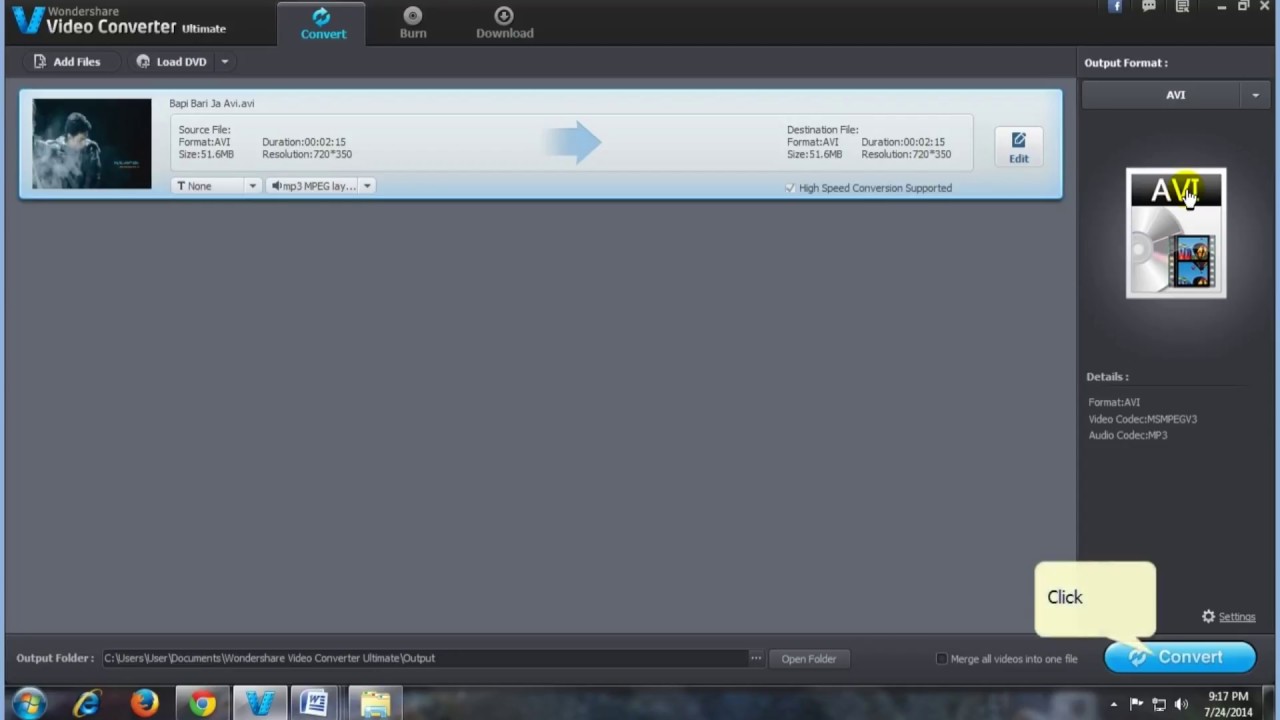
Task: Switch to the Burn tab
Action: (413, 23)
